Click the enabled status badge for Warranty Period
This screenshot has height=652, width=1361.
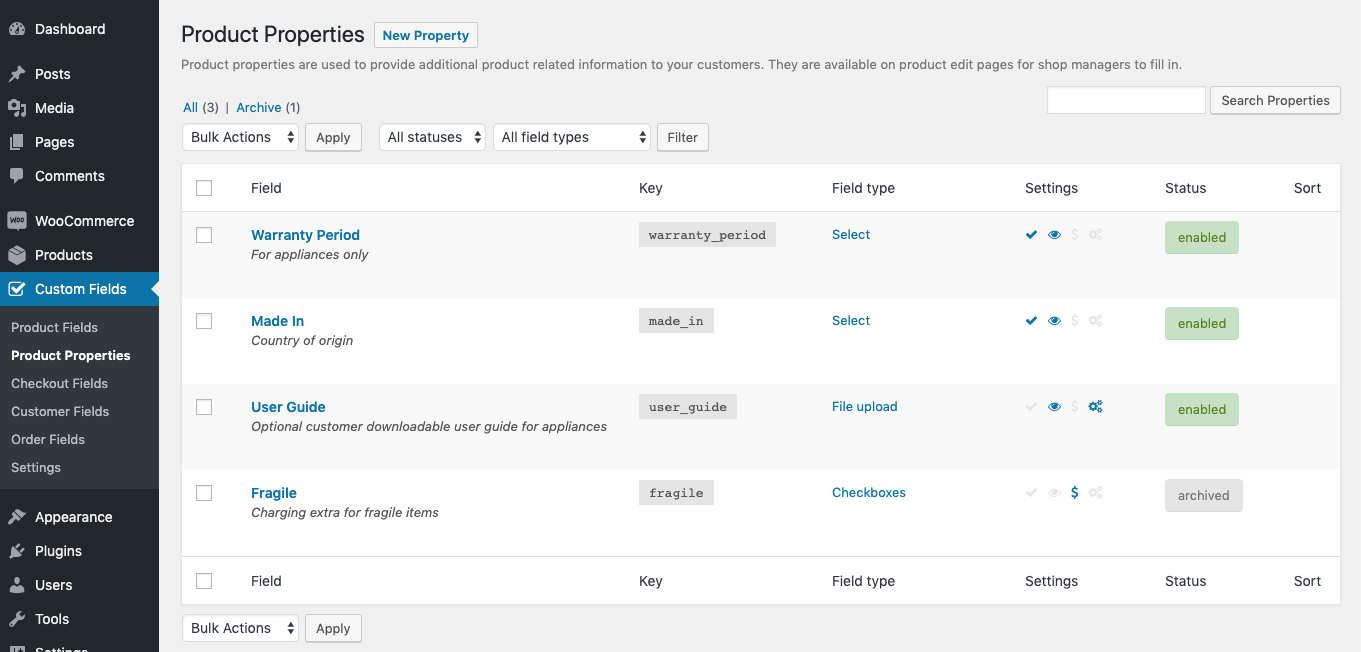tap(1201, 238)
